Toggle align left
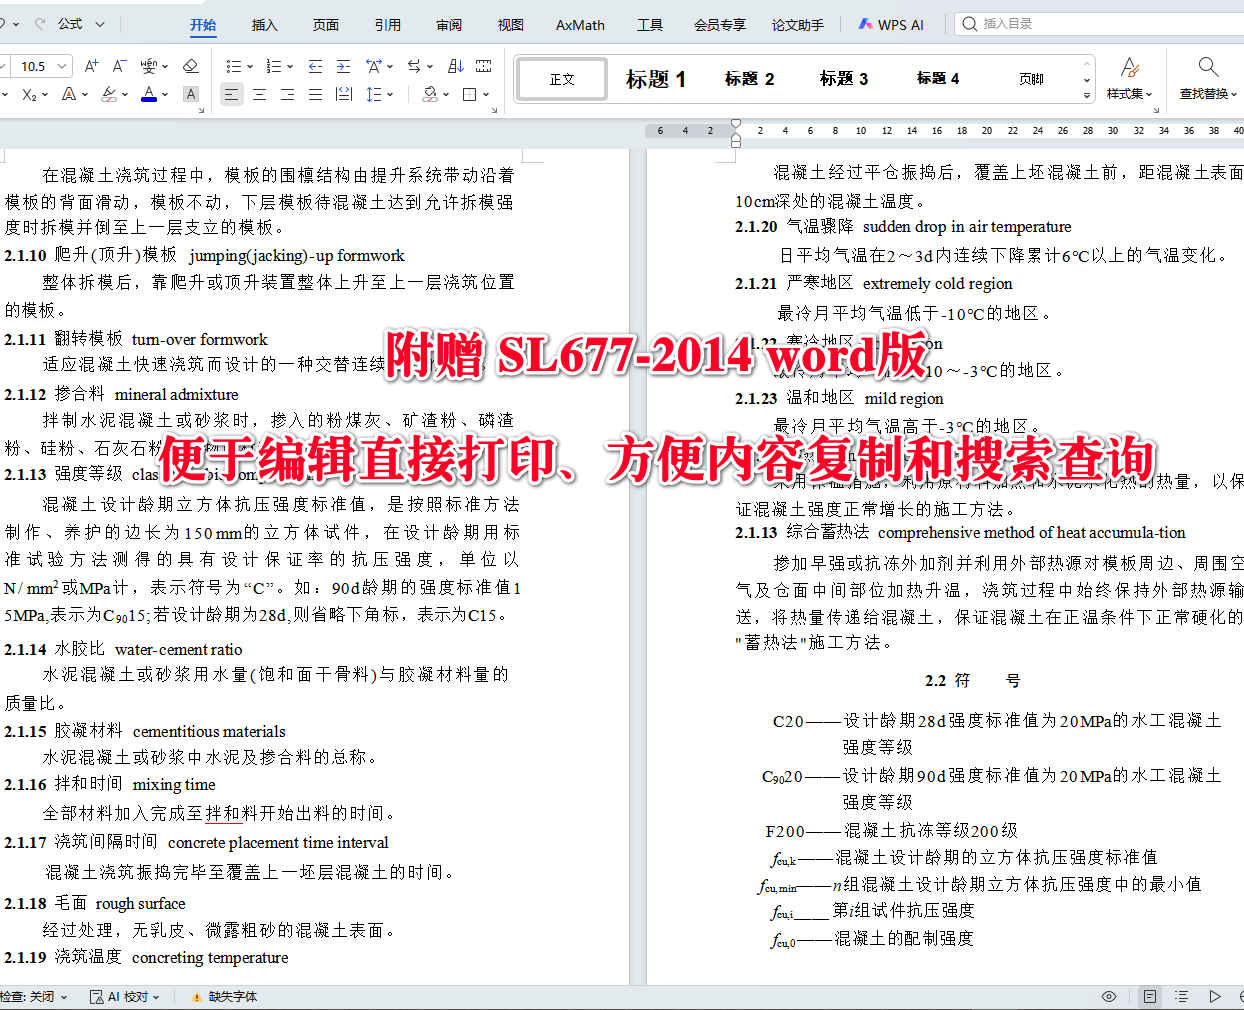 231,94
